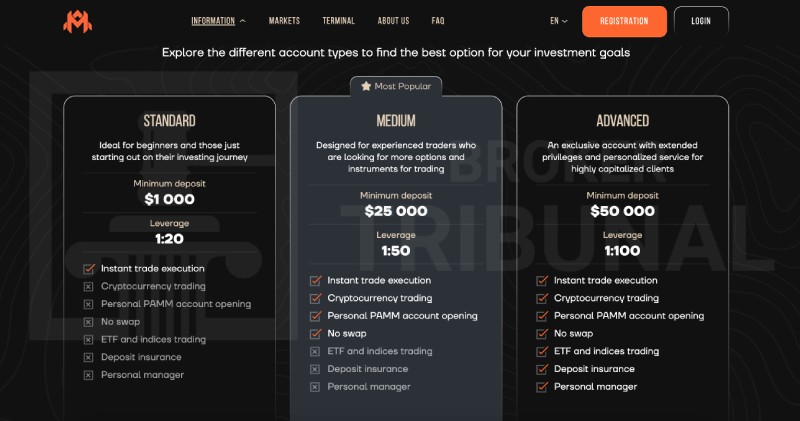Click the orange broker logo icon
Viewport: 800px width, 421px height.
coord(78,21)
